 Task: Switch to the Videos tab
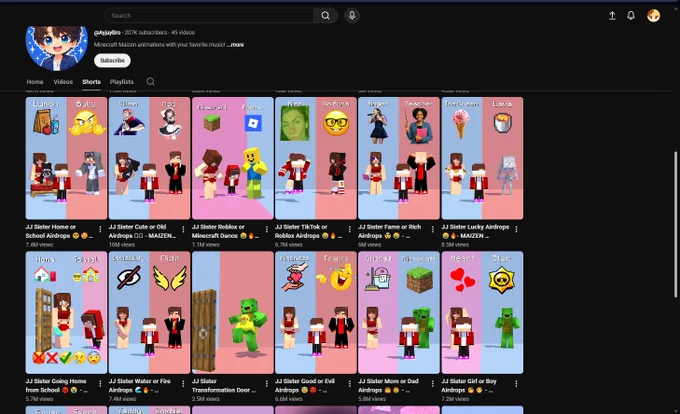(x=63, y=81)
